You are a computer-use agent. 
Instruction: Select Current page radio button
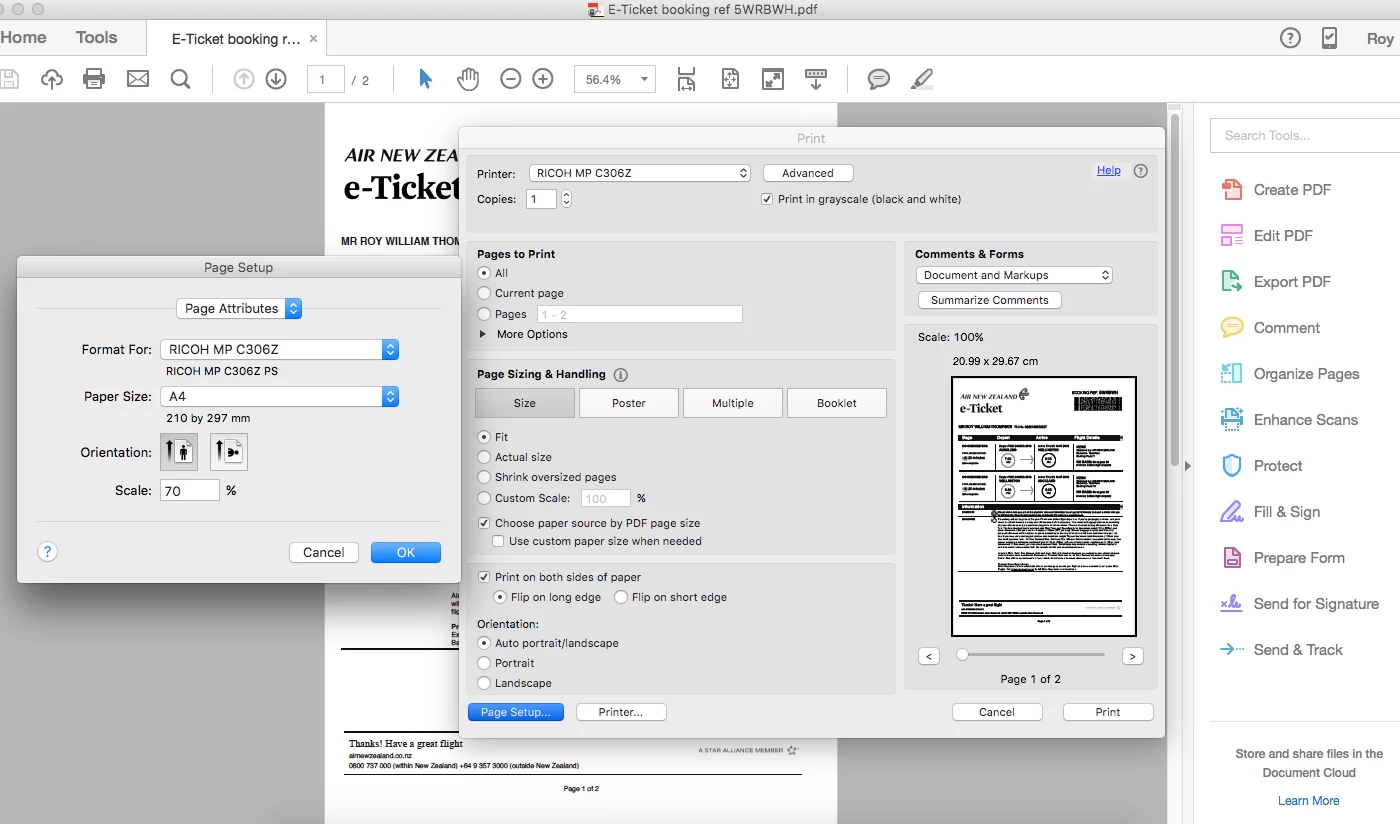(x=484, y=293)
